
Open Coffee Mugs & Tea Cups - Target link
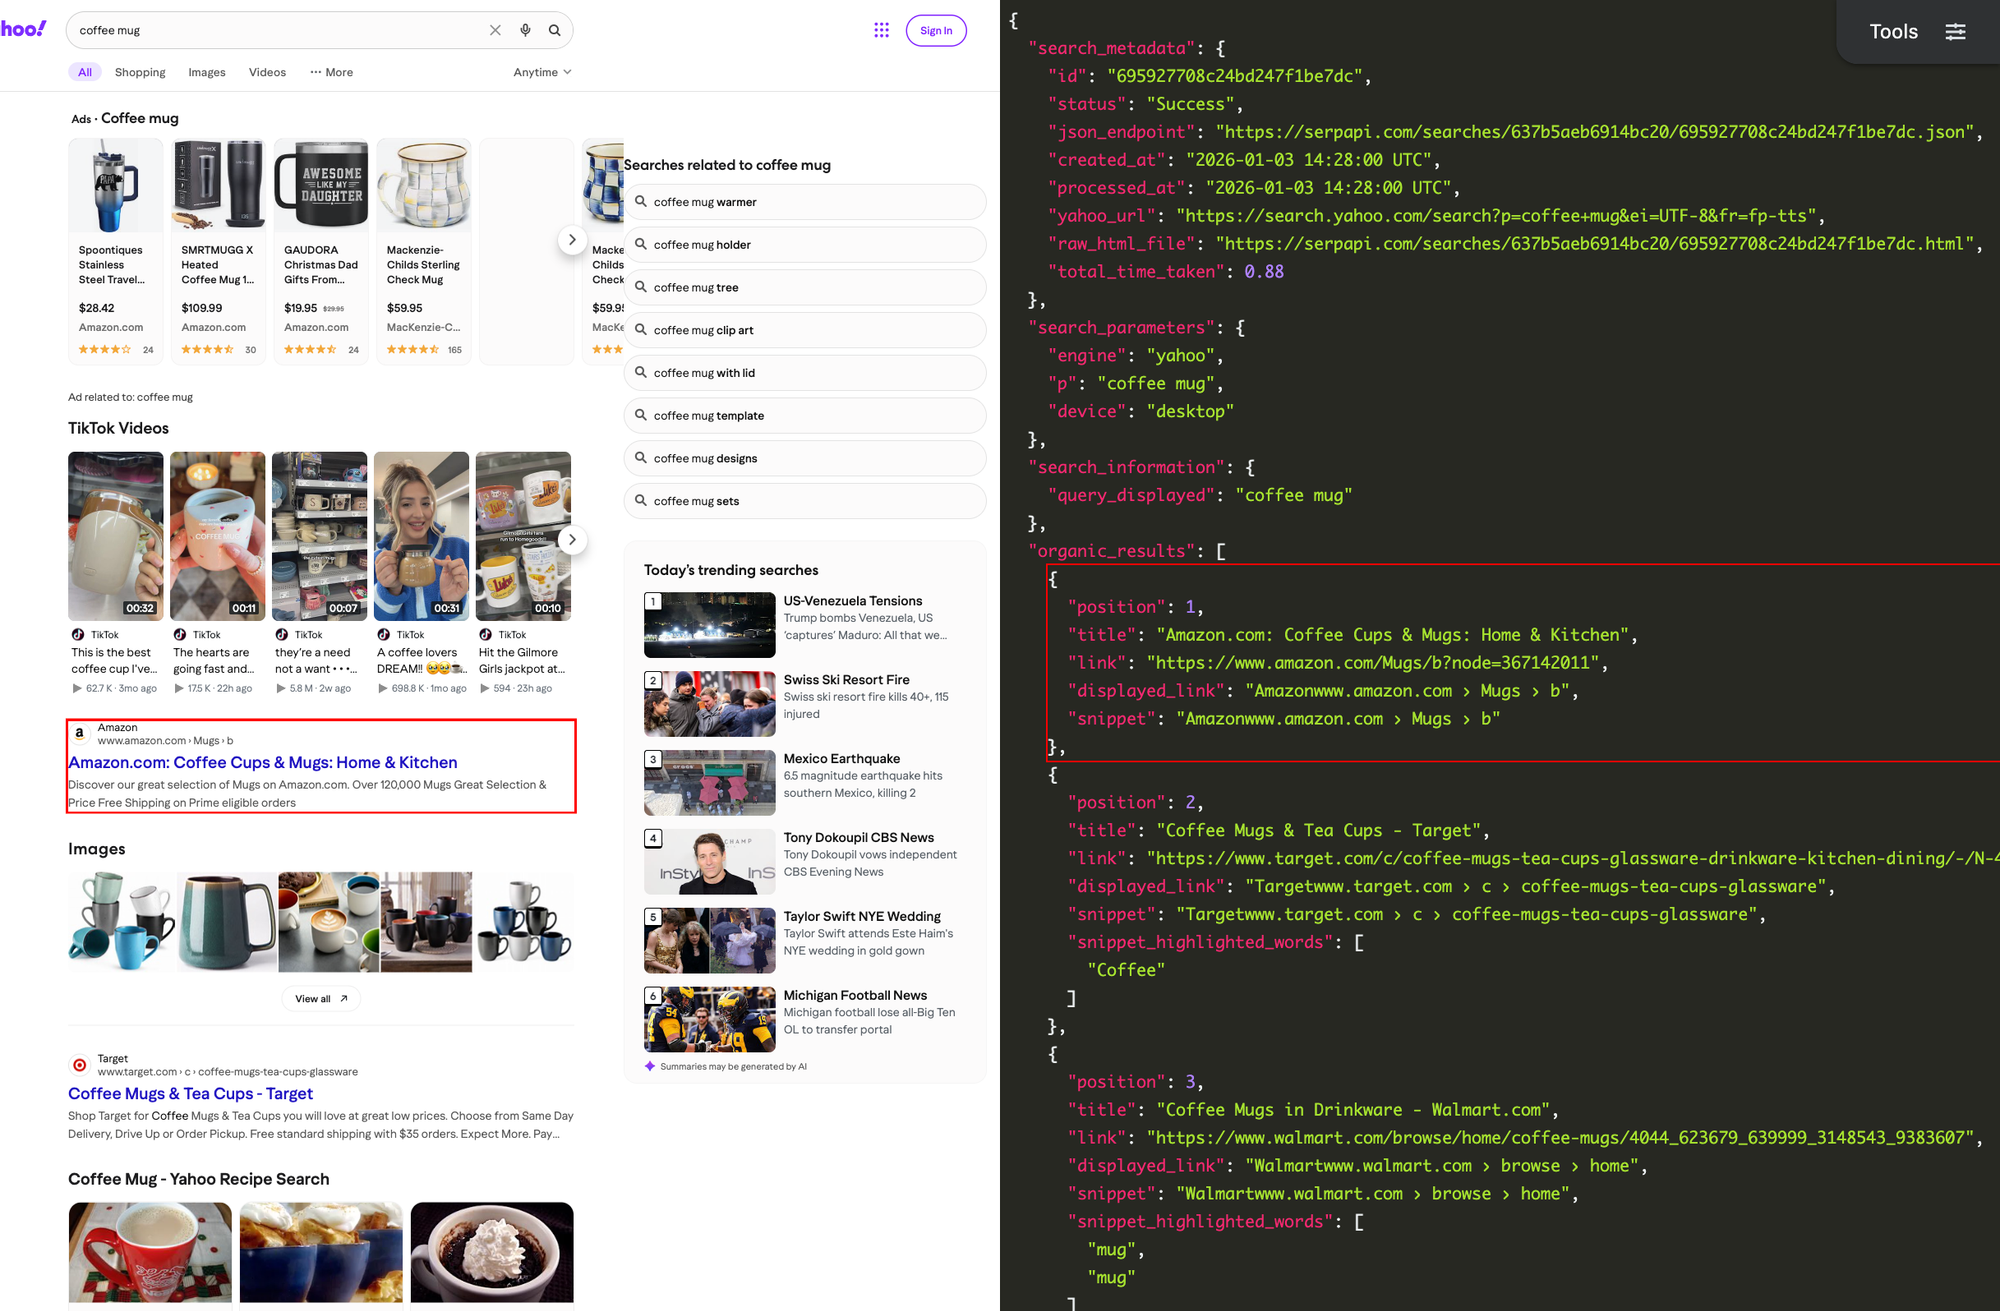(190, 1093)
